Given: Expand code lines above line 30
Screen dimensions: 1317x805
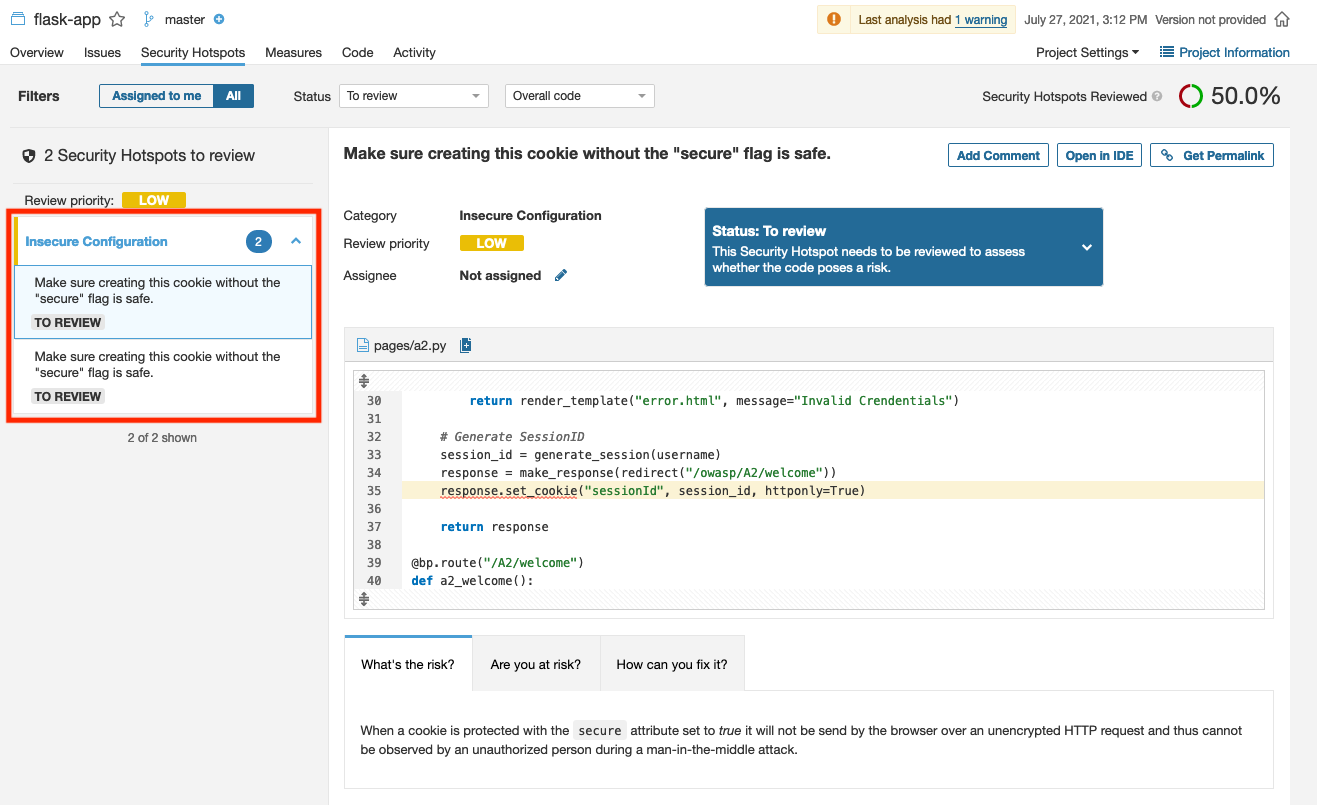Looking at the screenshot, I should point(364,381).
